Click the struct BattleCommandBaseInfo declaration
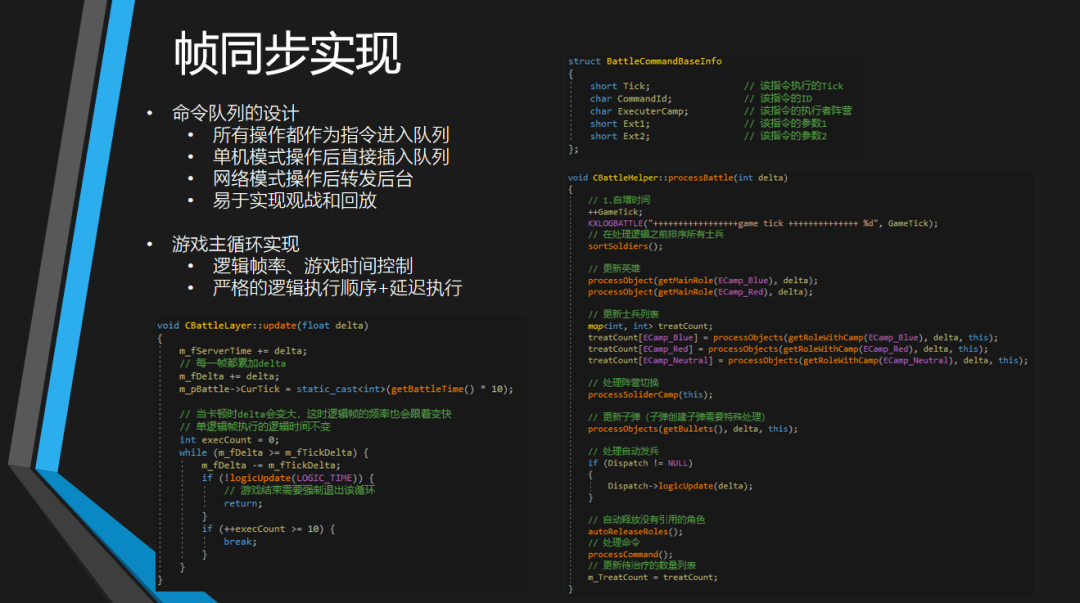Viewport: 1080px width, 603px height. (645, 61)
